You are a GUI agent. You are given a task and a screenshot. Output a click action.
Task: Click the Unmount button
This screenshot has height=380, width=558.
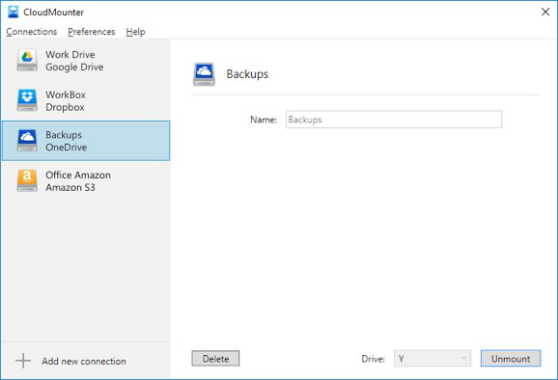click(511, 359)
